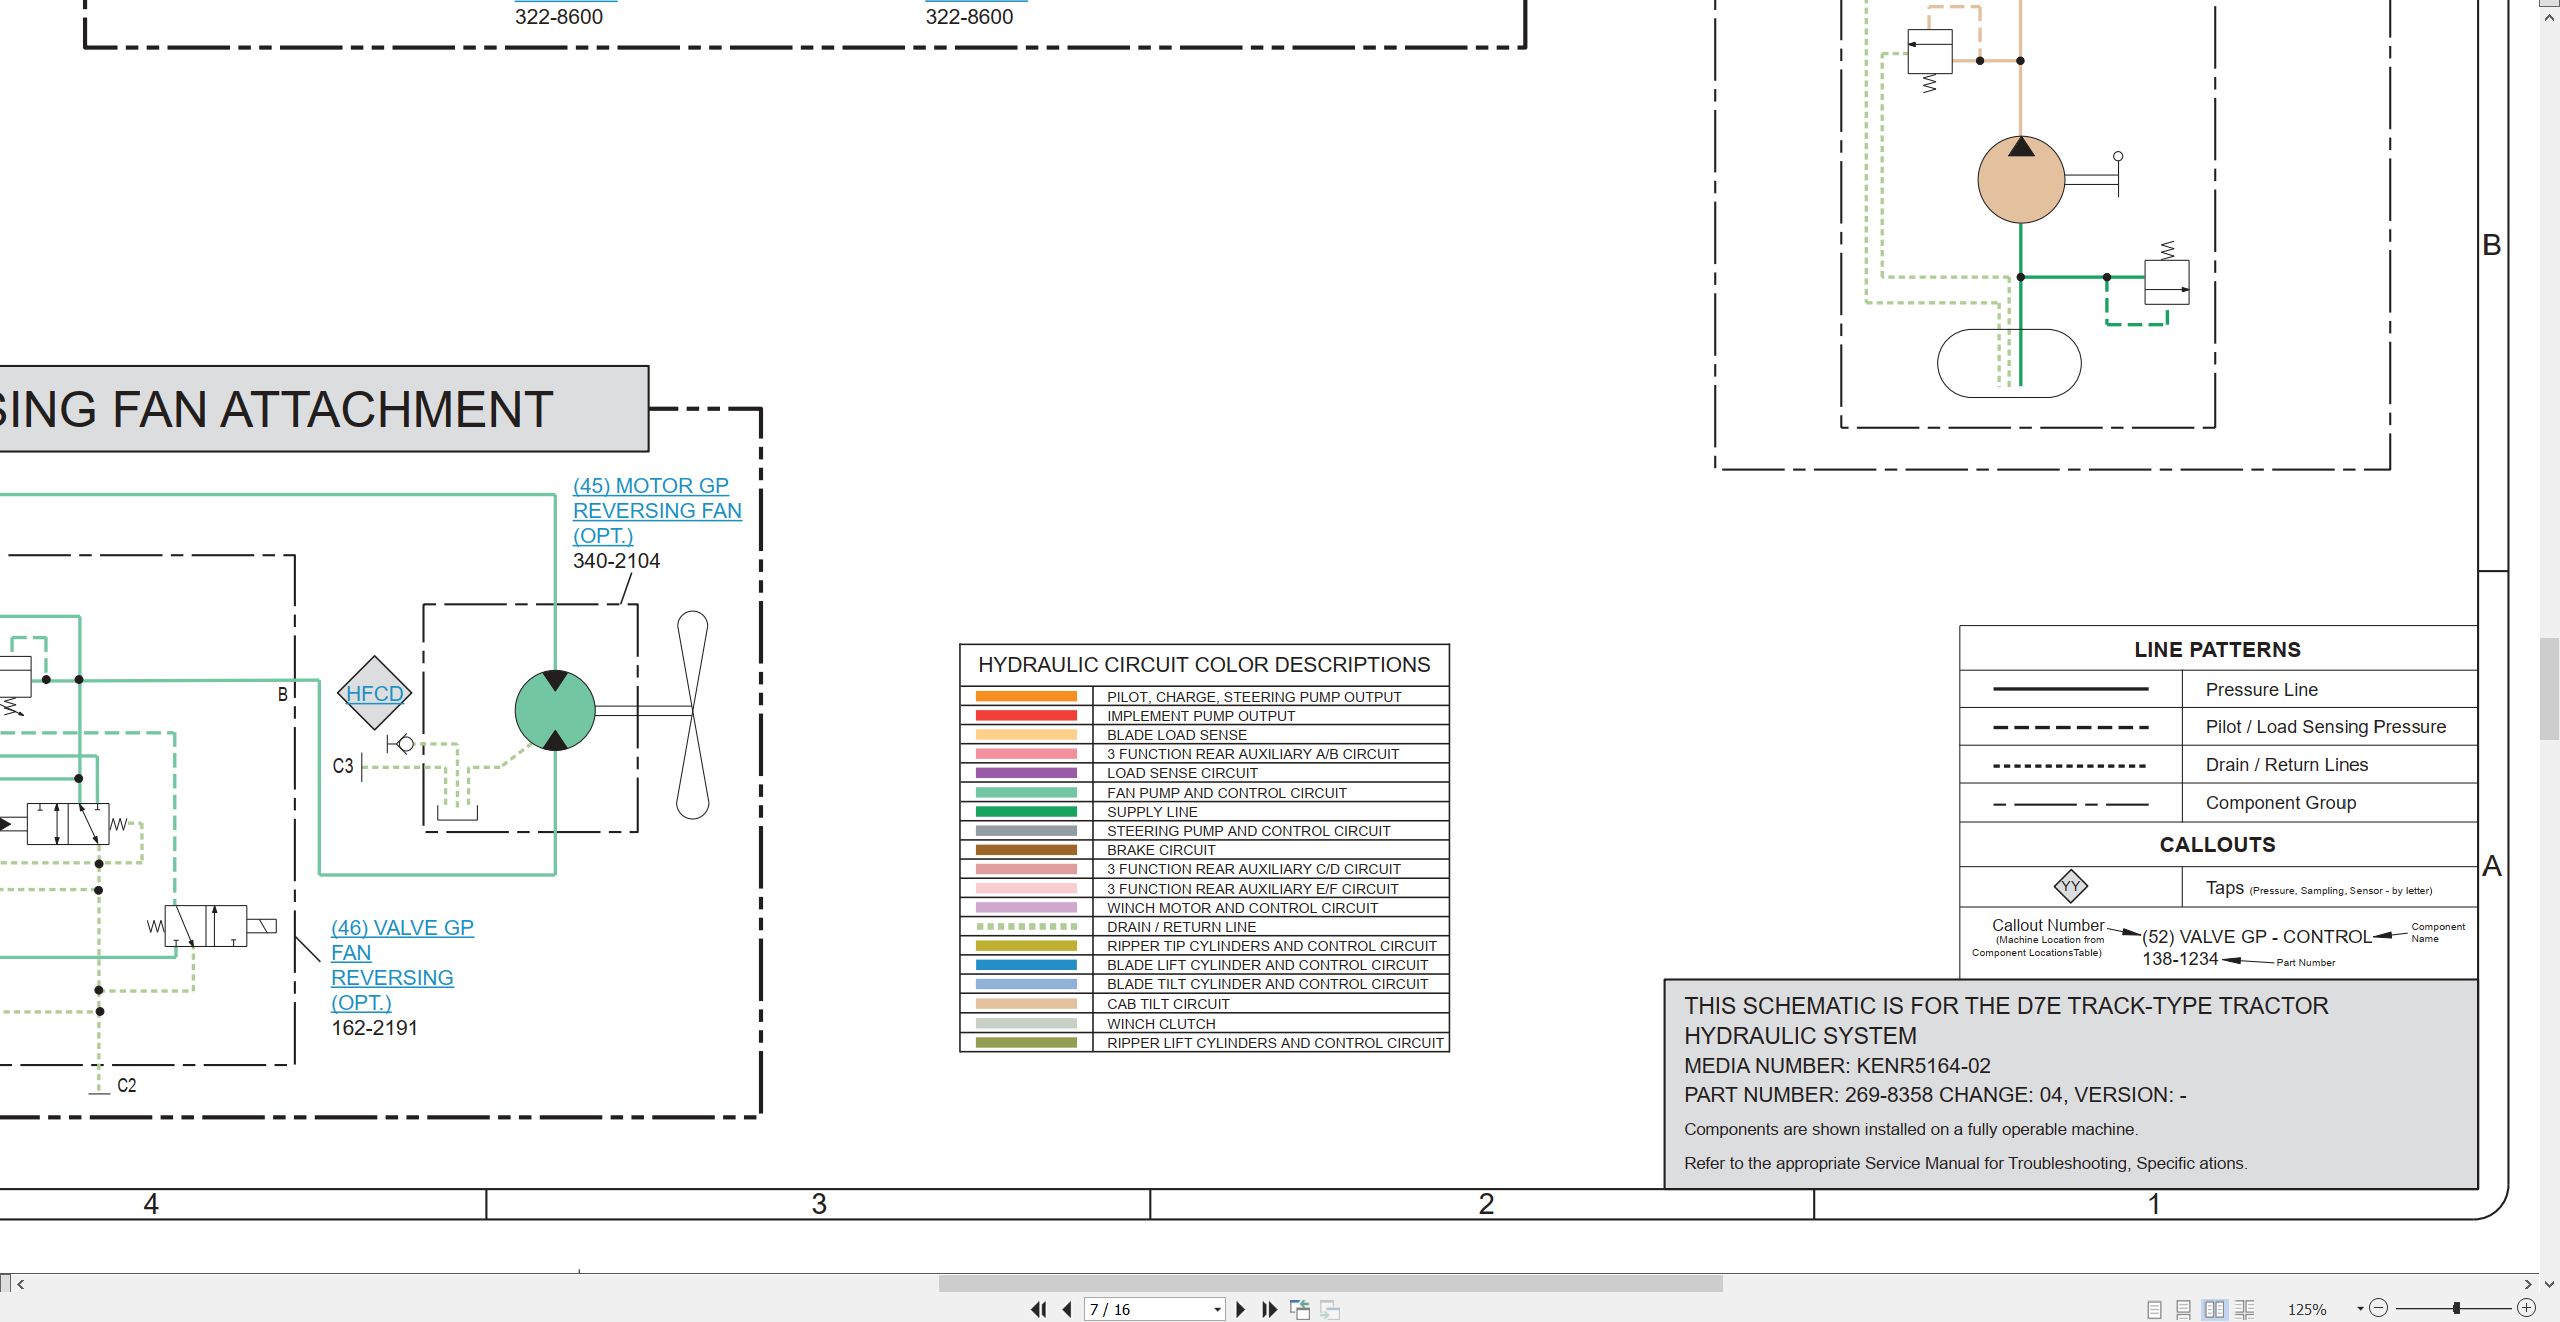The height and width of the screenshot is (1322, 2560).
Task: Go to the first page
Action: (x=1038, y=1309)
